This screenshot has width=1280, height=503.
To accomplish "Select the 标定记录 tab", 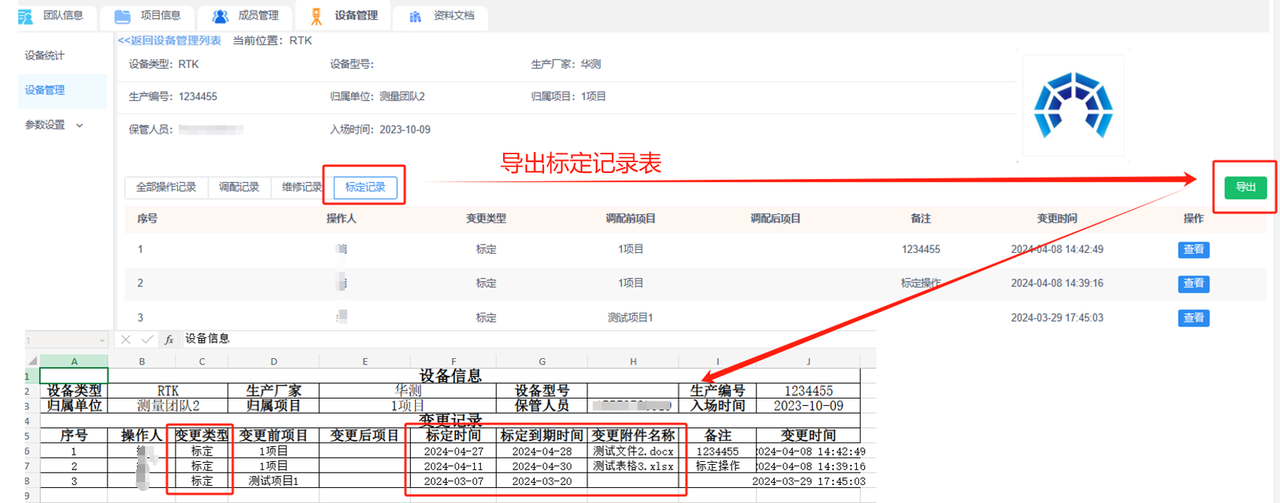I will pyautogui.click(x=365, y=187).
